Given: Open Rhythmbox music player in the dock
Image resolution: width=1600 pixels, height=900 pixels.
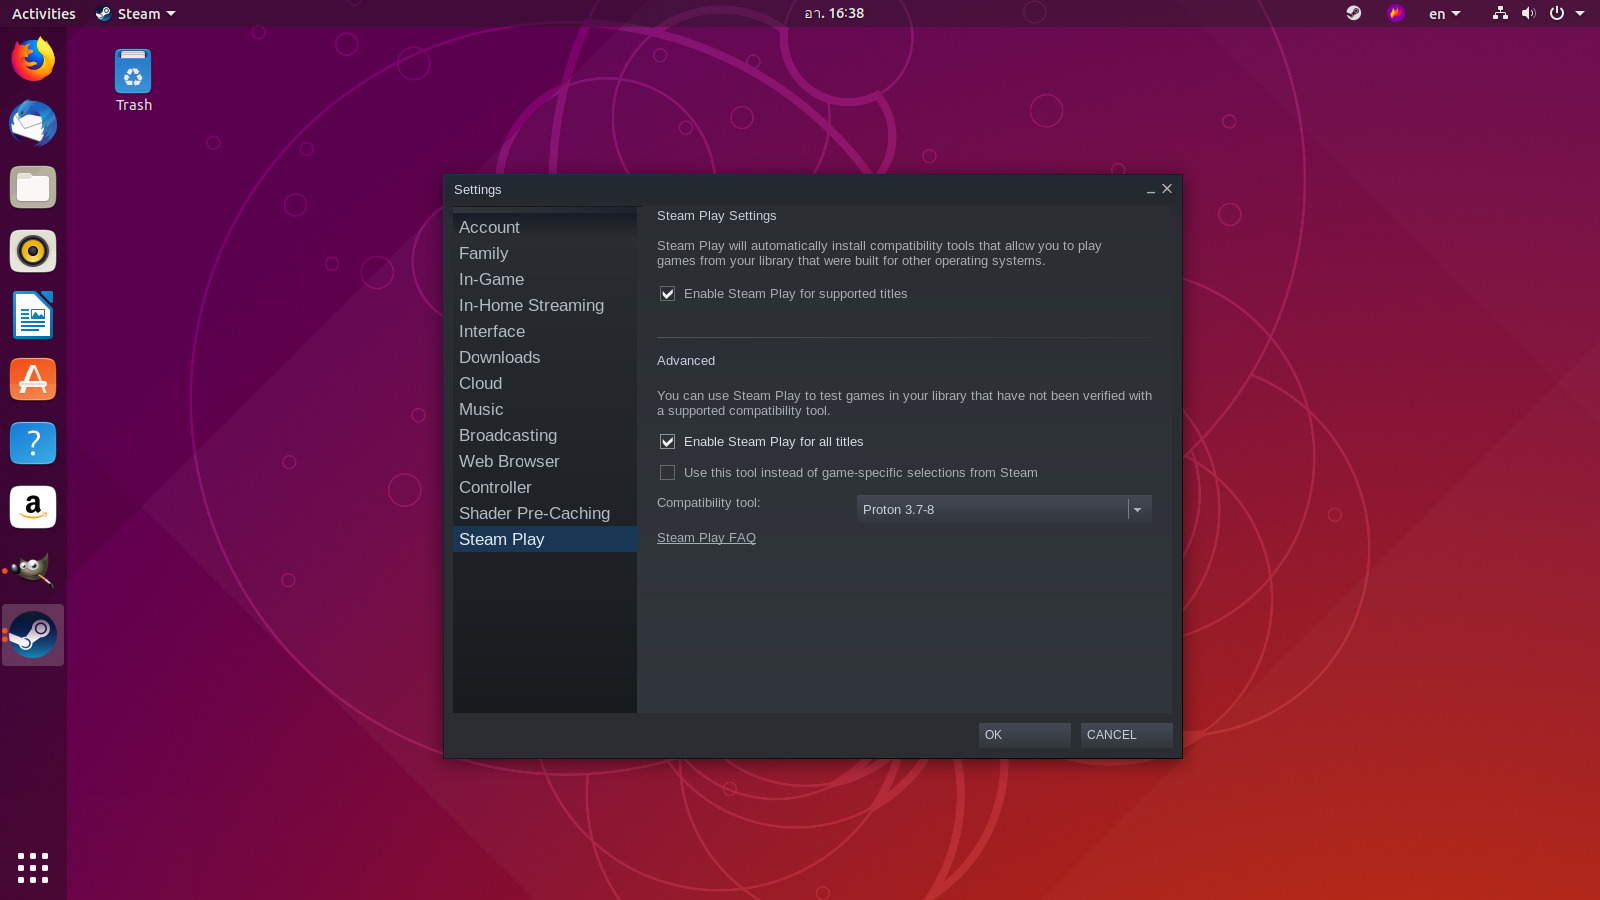Looking at the screenshot, I should 33,251.
